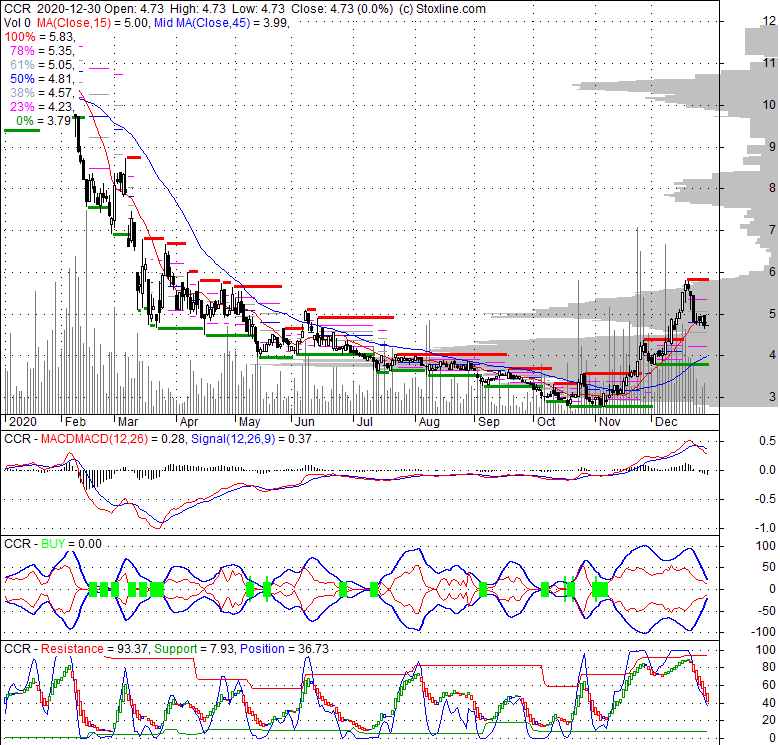Click the BUY panel axis value -100

tap(765, 632)
